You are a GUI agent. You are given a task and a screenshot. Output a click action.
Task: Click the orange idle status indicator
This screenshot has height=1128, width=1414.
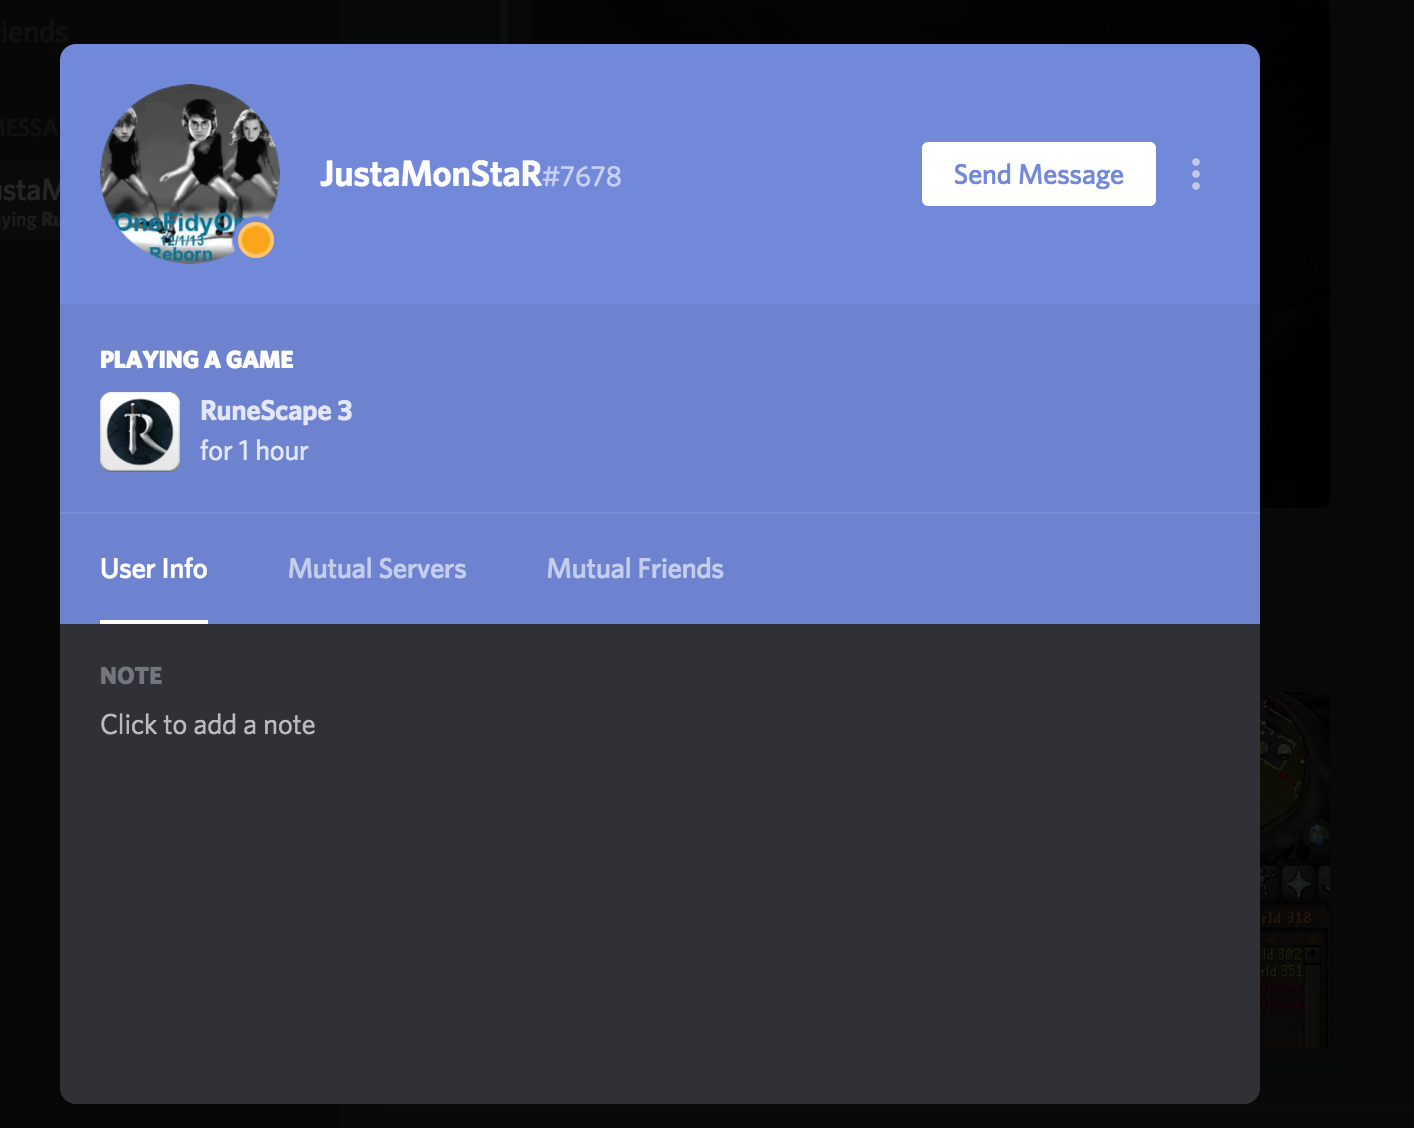coord(256,240)
